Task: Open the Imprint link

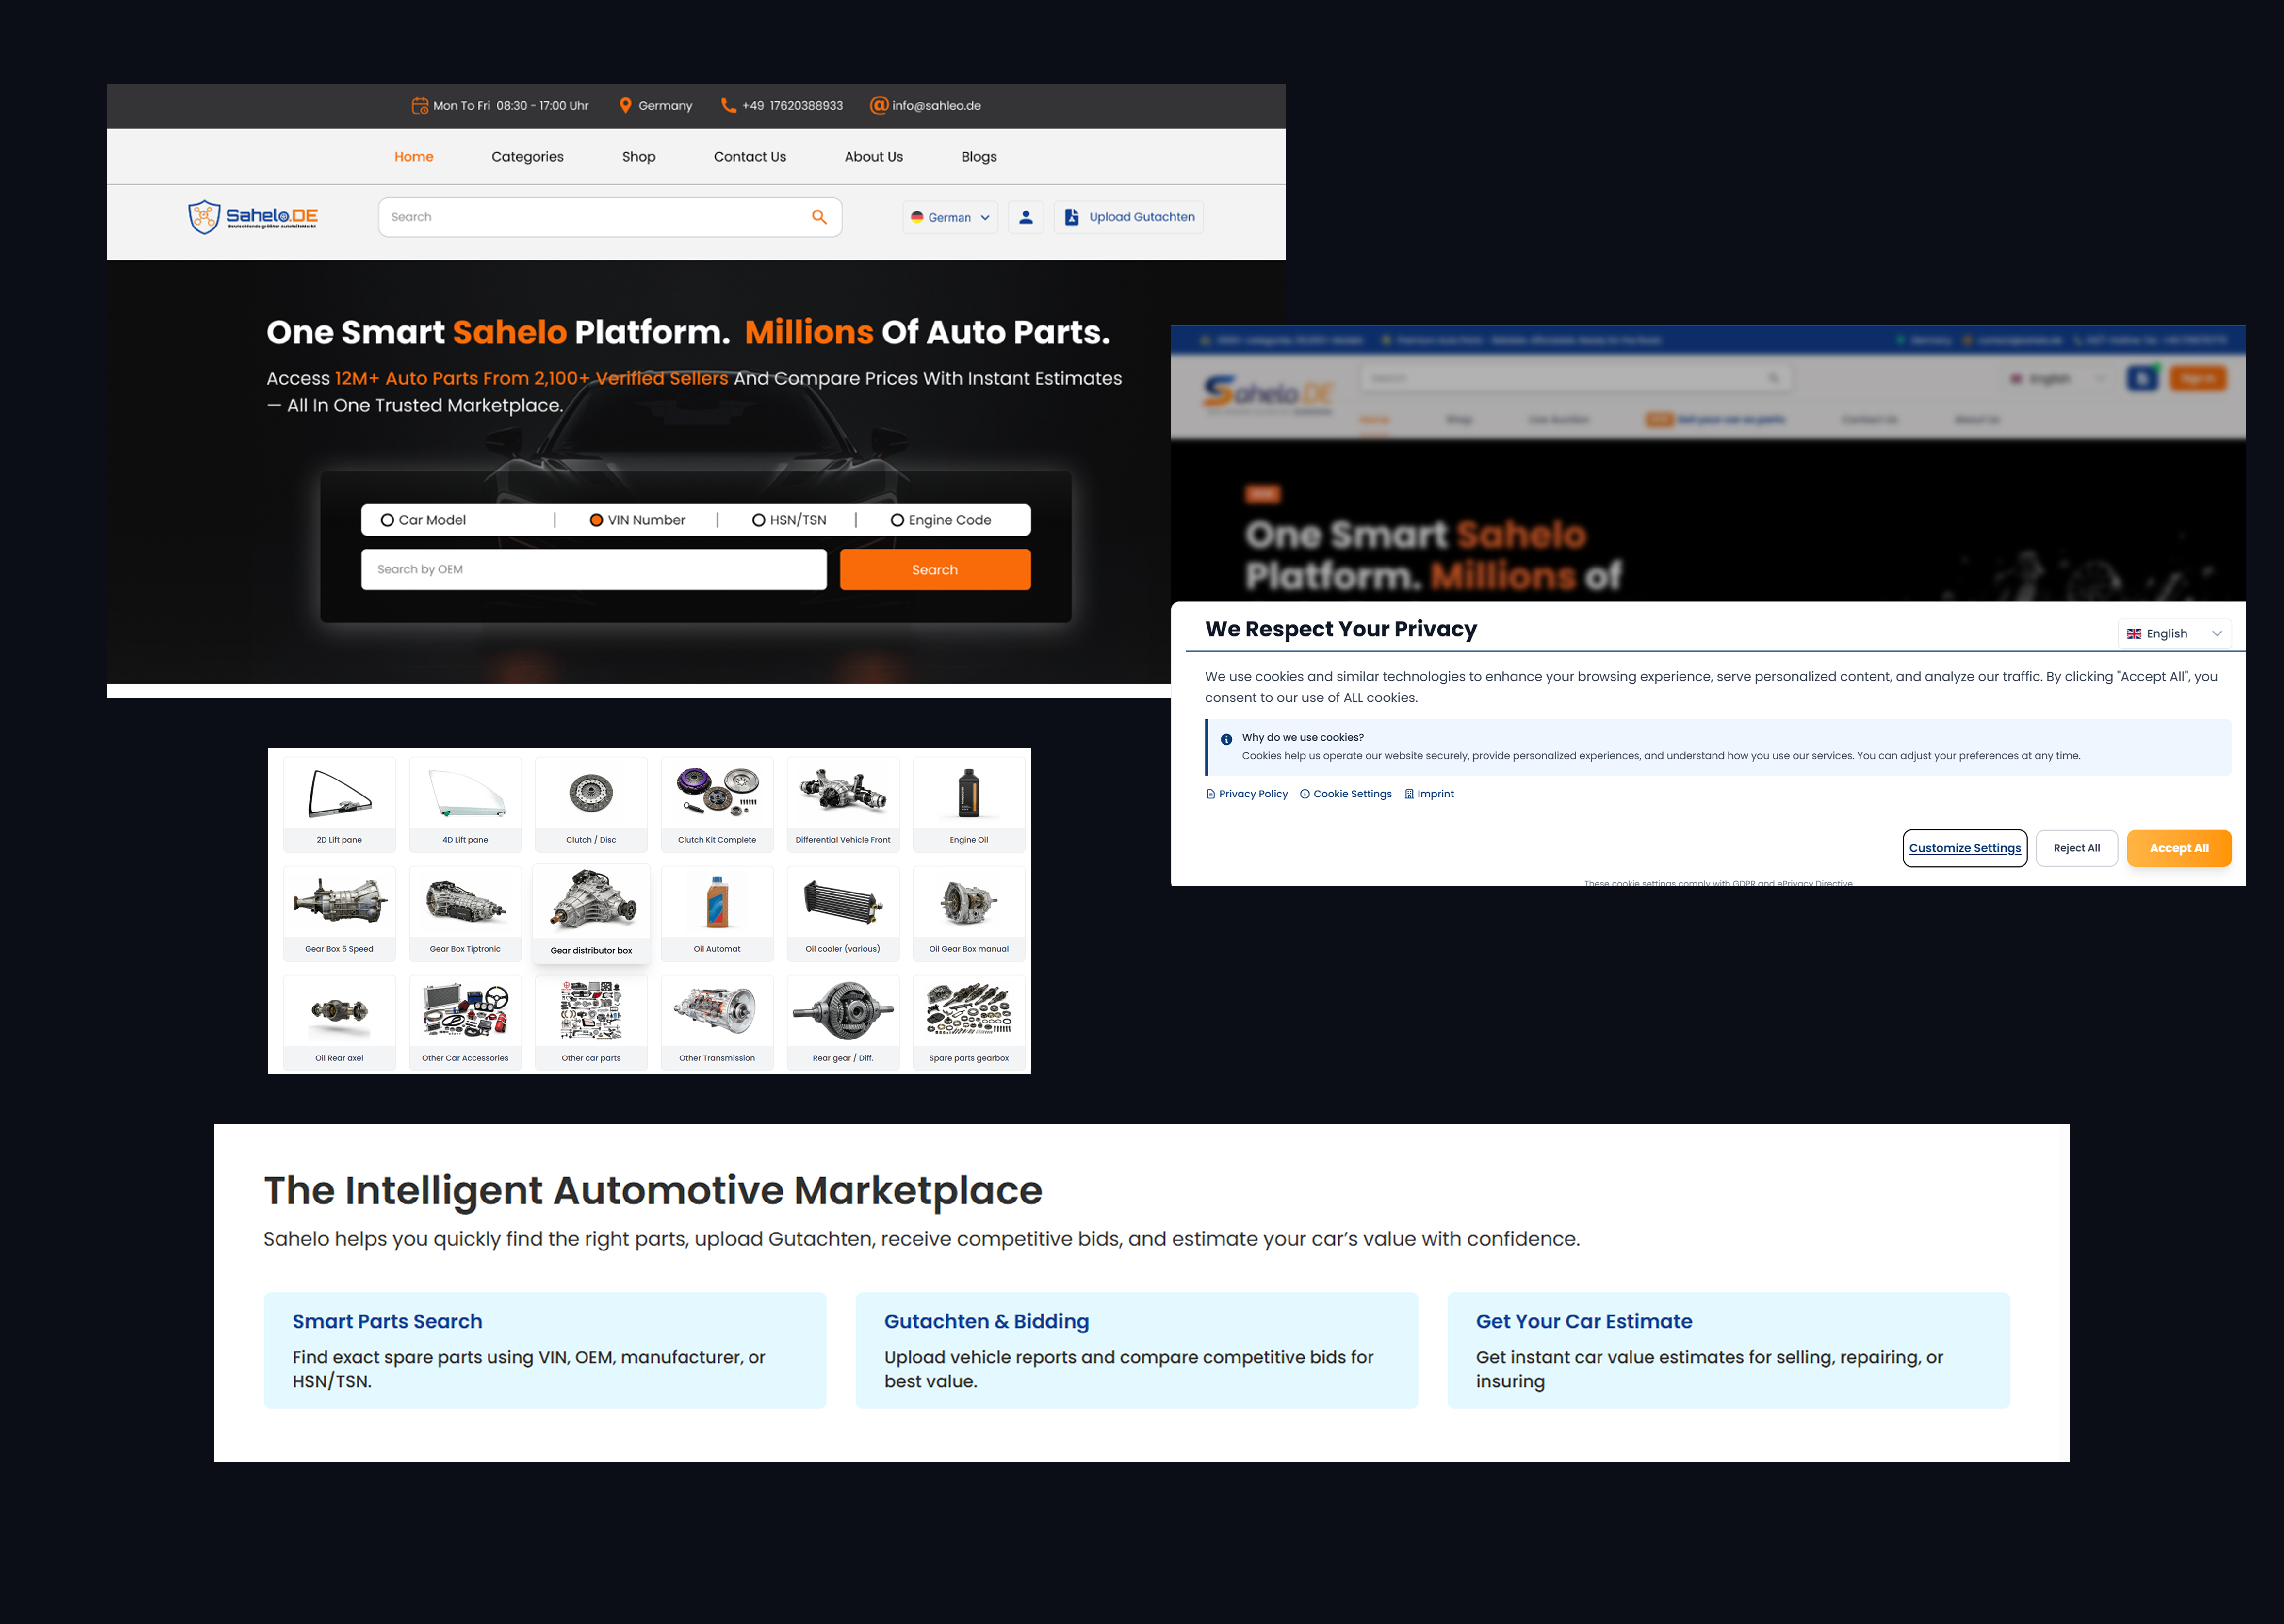Action: coord(1429,794)
